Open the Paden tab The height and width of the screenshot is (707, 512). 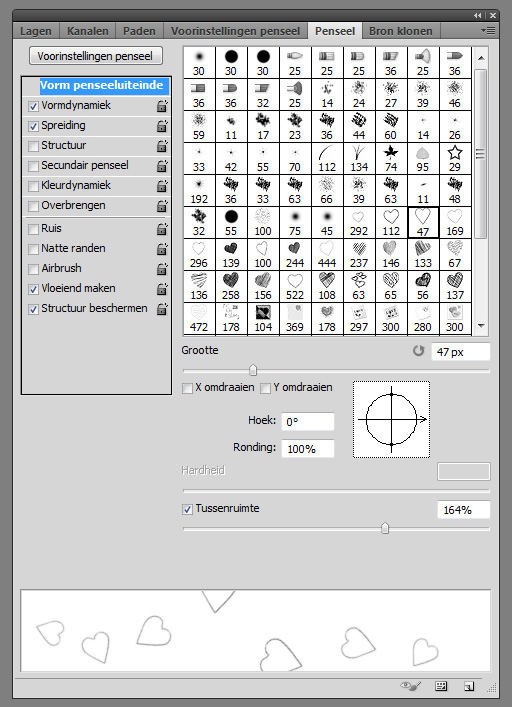[139, 31]
